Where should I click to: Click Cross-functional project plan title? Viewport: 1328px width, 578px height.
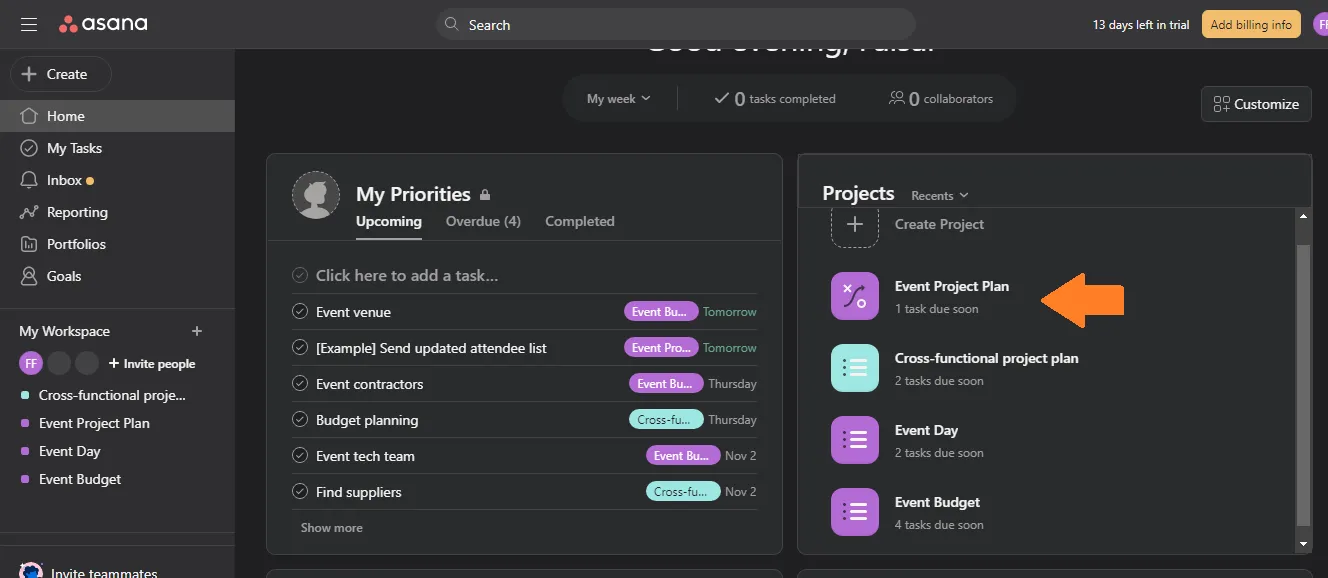(987, 358)
